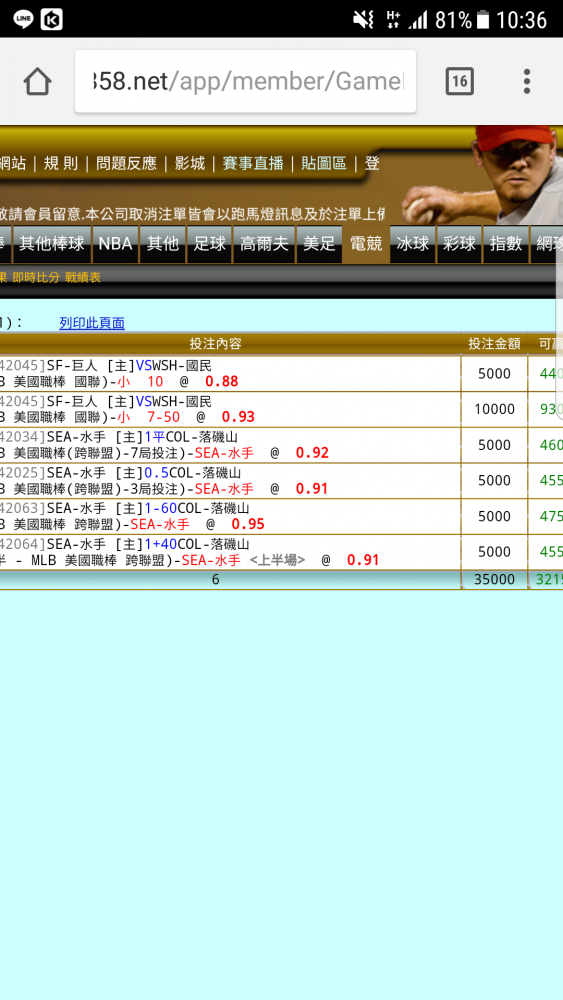Viewport: 563px width, 1000px height.
Task: Select the 其他 tab
Action: pos(163,244)
